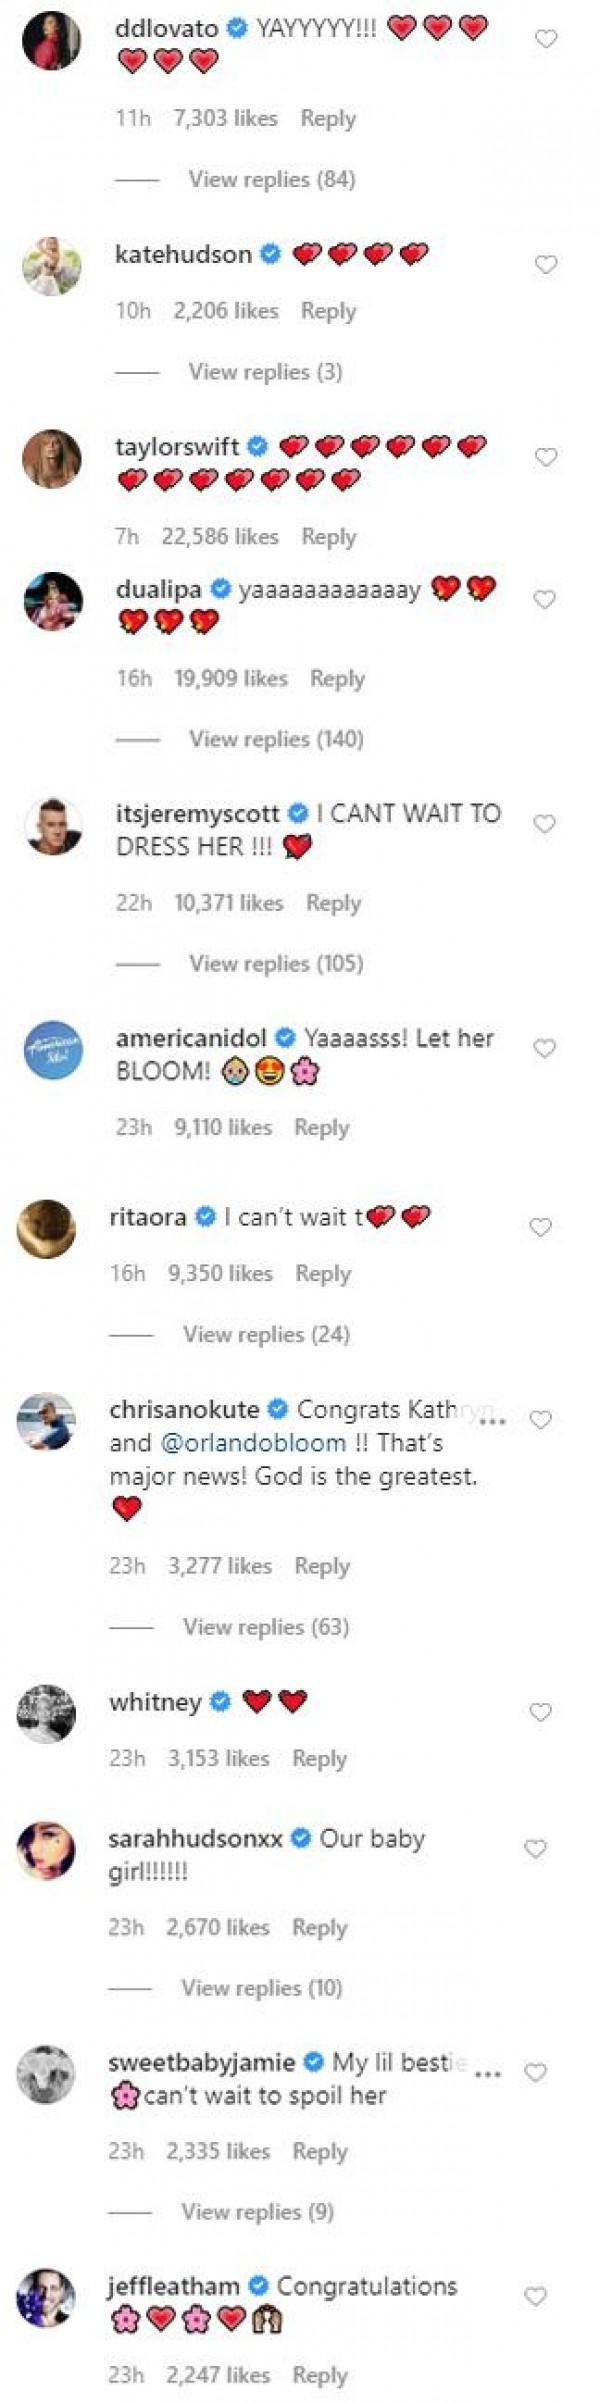Click the 22,586 likes count
The width and height of the screenshot is (600, 2403).
[218, 535]
